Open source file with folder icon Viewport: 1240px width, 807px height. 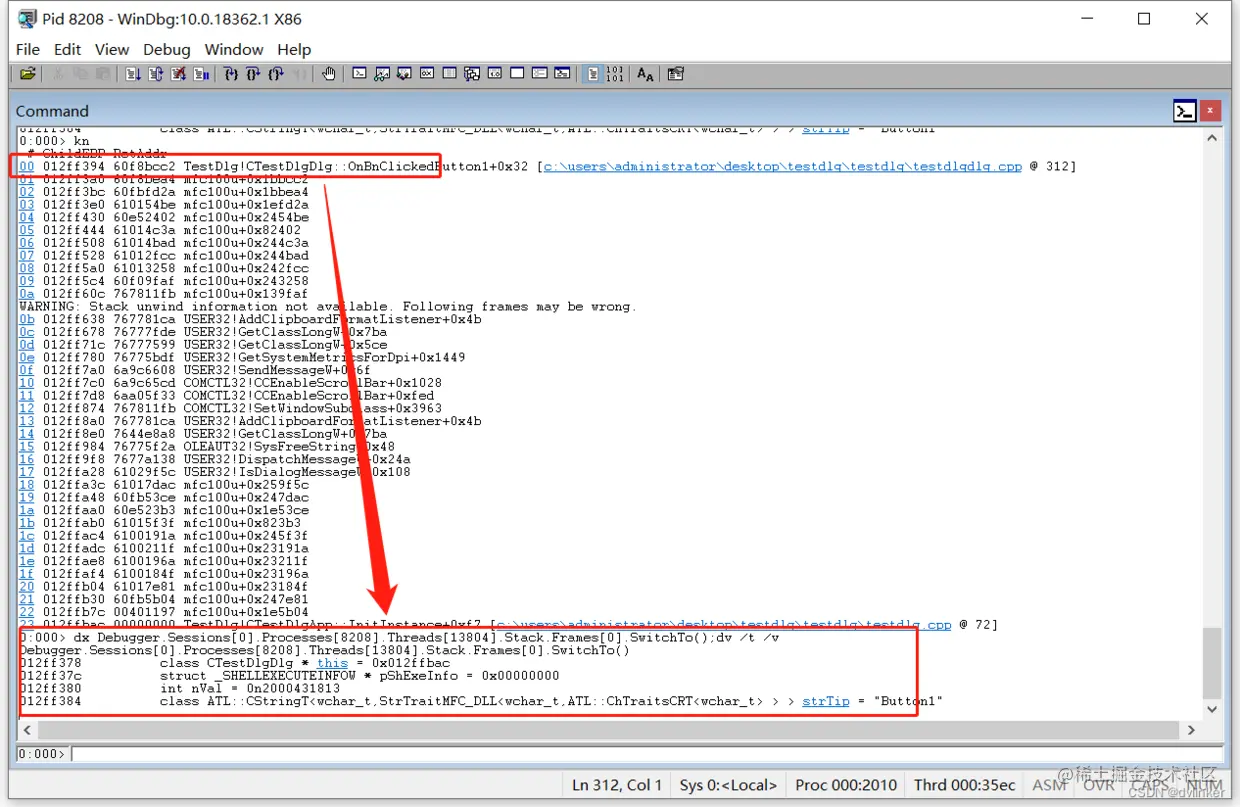(27, 74)
